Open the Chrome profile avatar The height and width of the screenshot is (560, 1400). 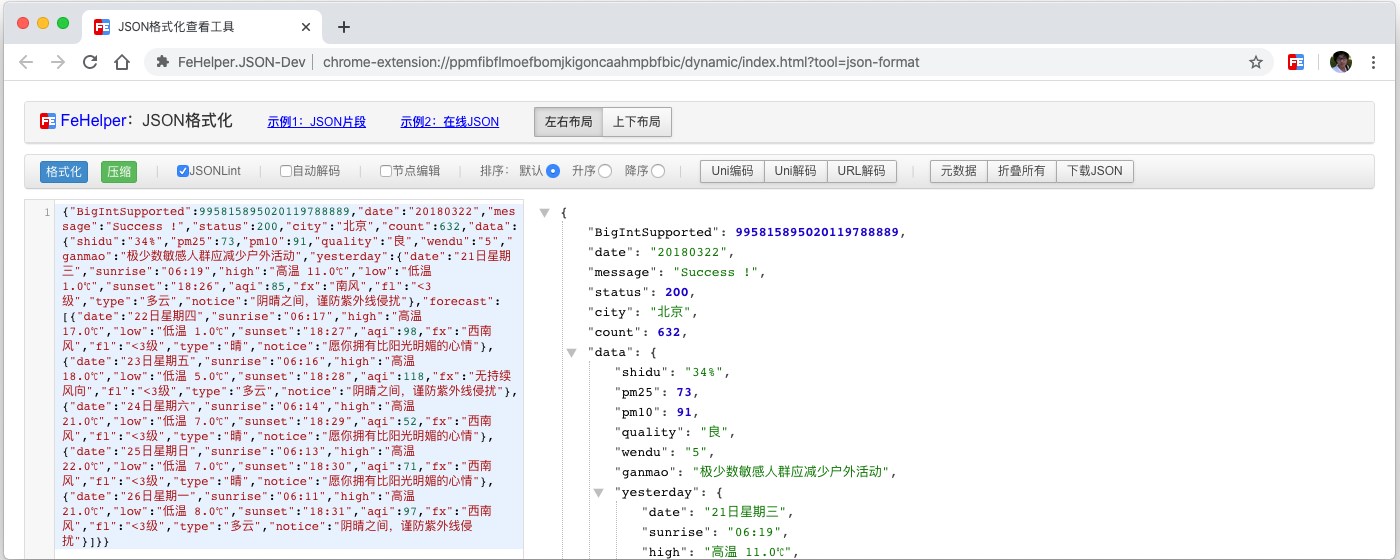pos(1341,62)
